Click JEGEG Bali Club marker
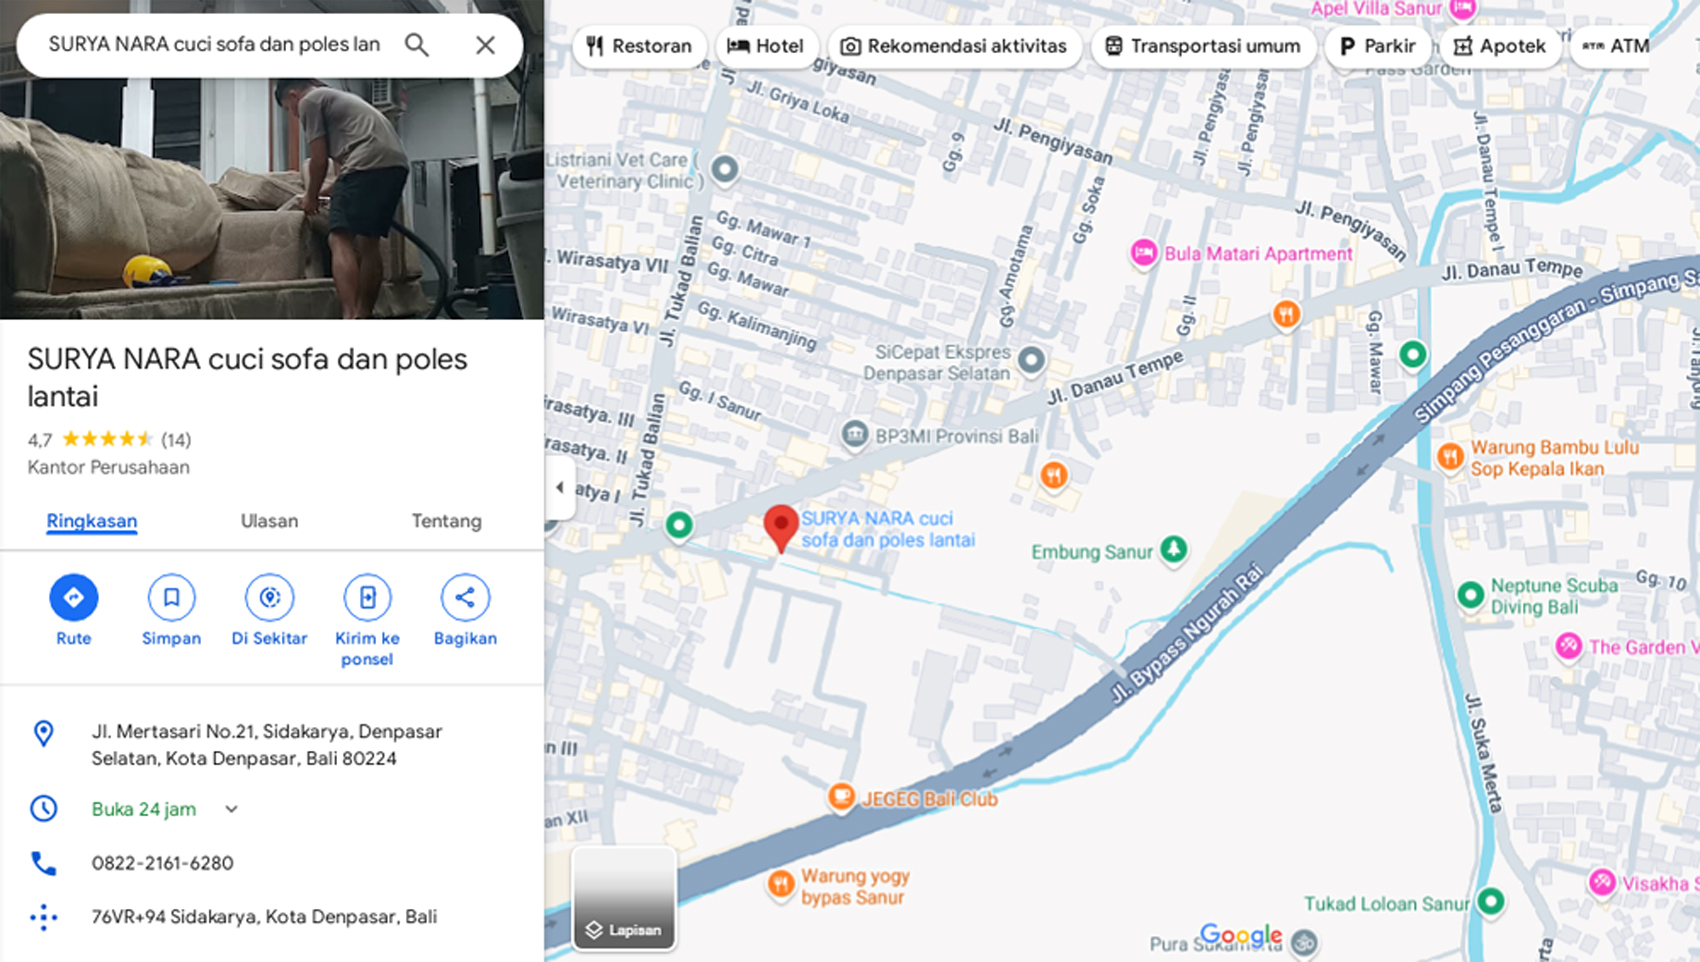Image resolution: width=1700 pixels, height=962 pixels. [x=841, y=797]
